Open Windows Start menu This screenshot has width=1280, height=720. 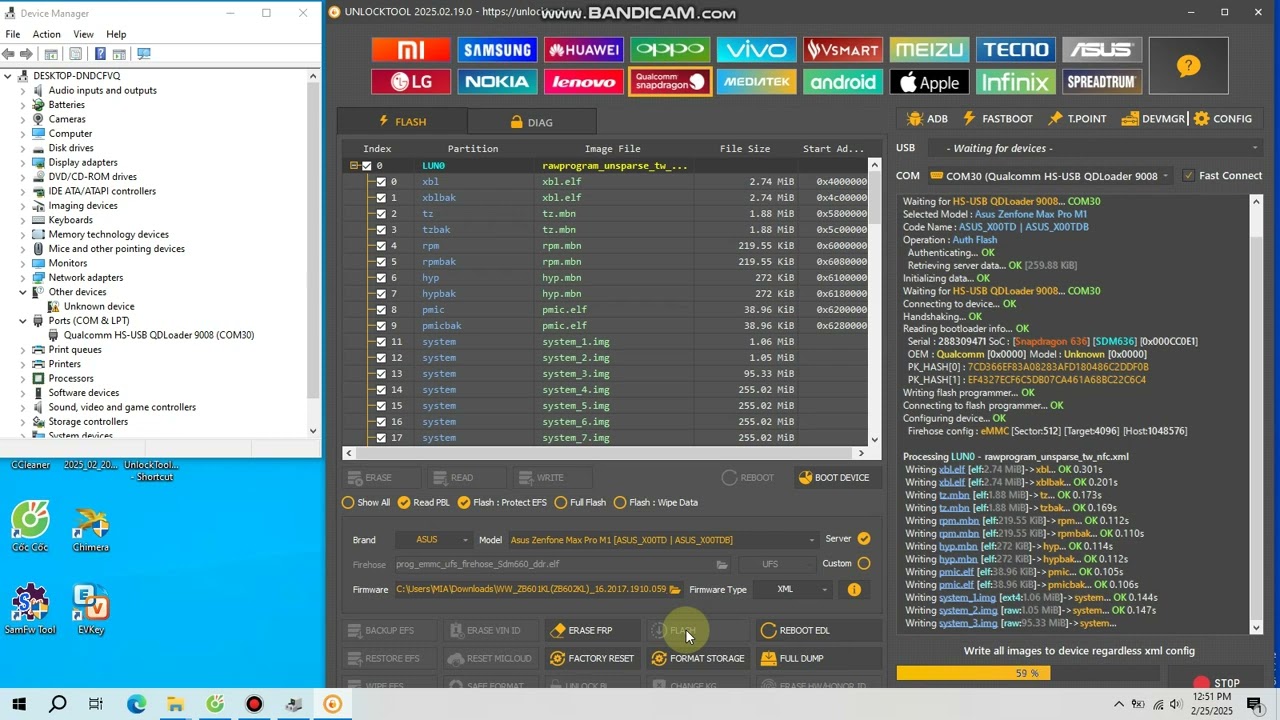19,704
